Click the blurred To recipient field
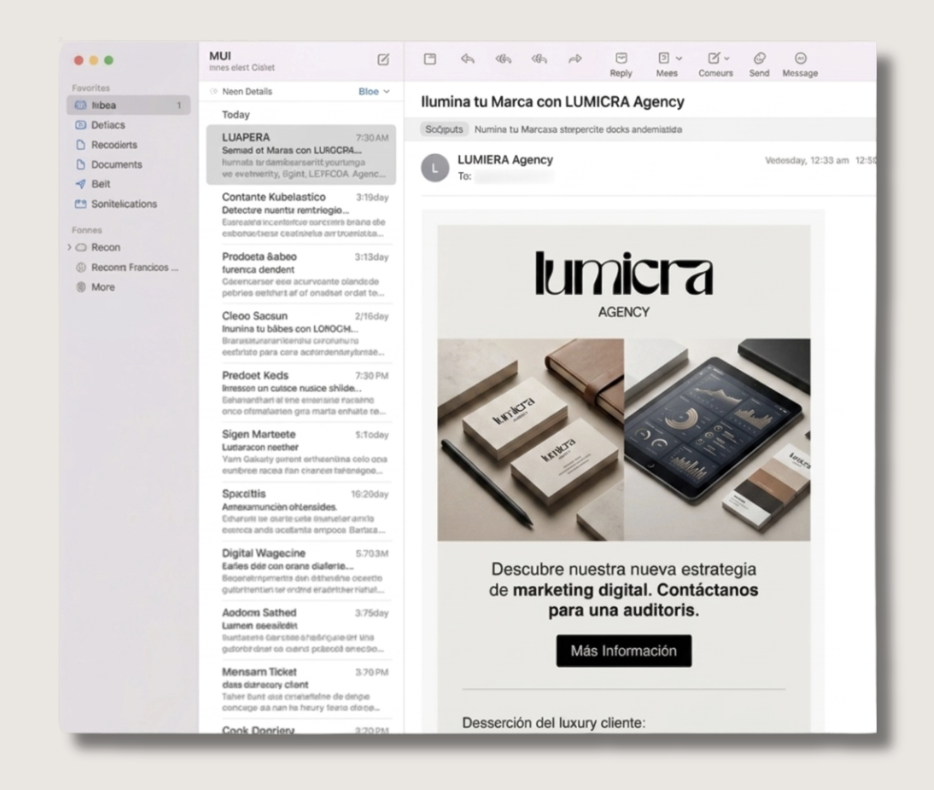The height and width of the screenshot is (790, 934). [515, 176]
